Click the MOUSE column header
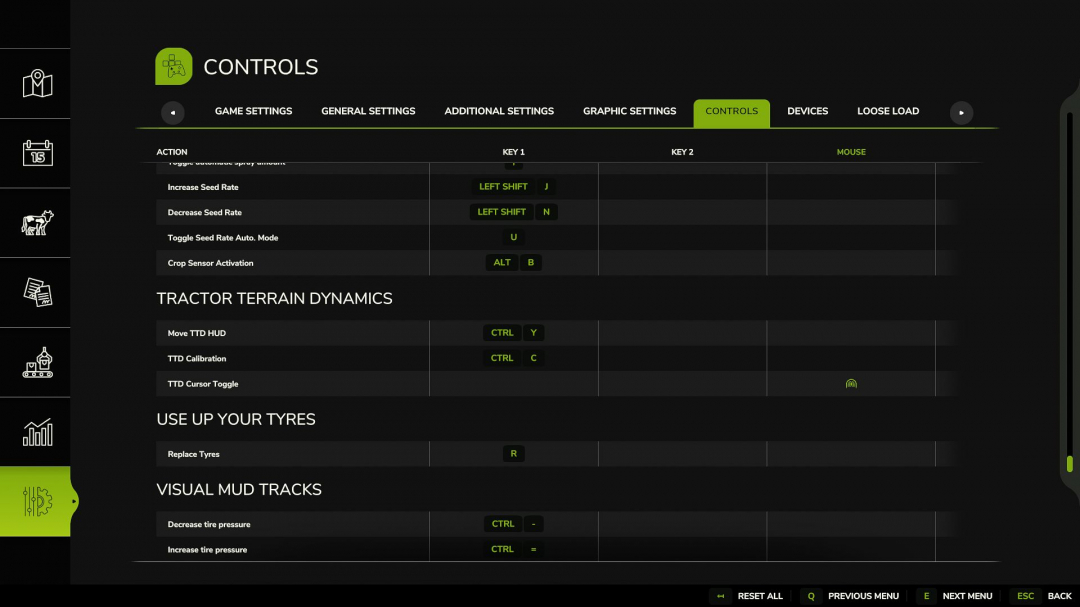Screen dimensions: 1080x607 pyautogui.click(x=851, y=152)
